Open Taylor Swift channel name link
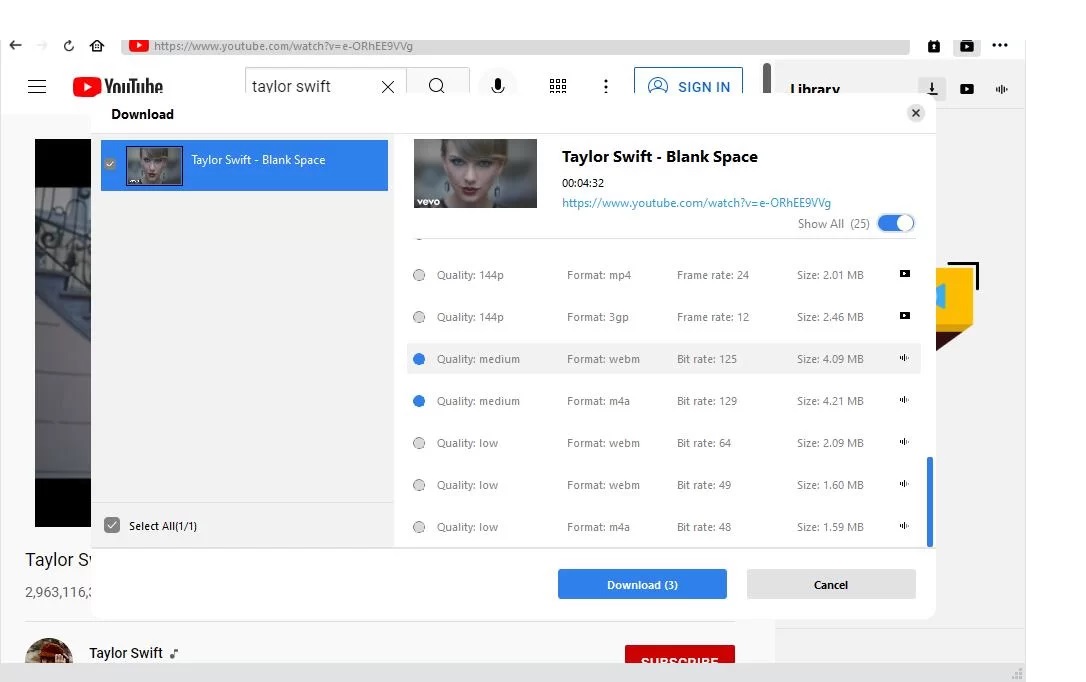This screenshot has width=1086, height=682. pyautogui.click(x=126, y=653)
